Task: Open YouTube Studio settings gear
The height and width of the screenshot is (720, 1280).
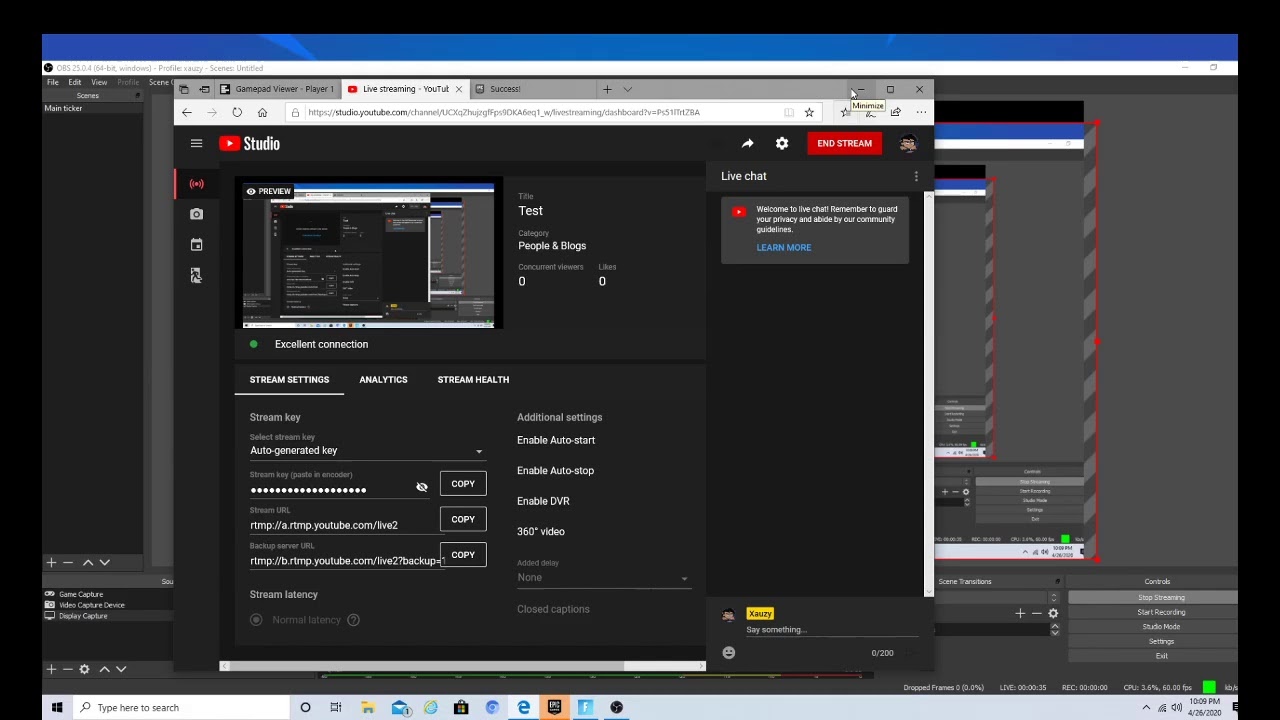Action: click(x=782, y=143)
